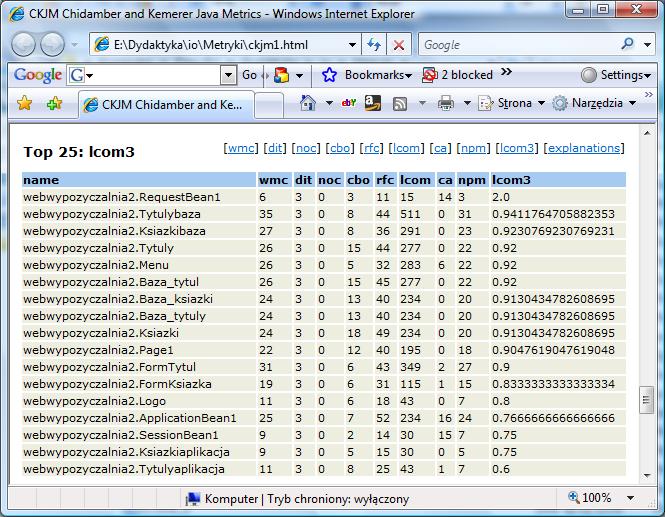Click the red Stop loading icon
The height and width of the screenshot is (517, 665).
[398, 45]
